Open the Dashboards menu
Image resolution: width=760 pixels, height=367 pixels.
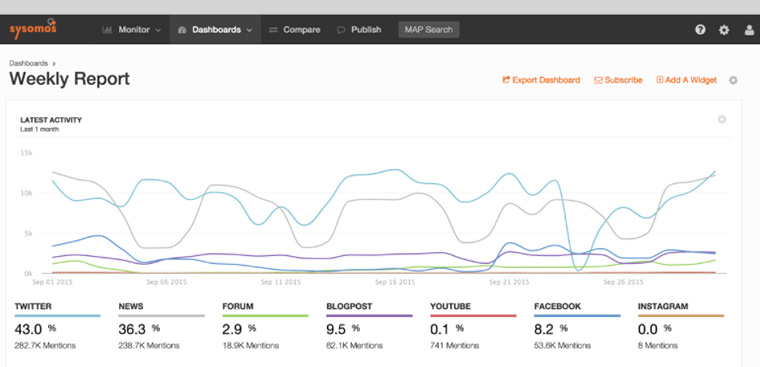[x=215, y=30]
